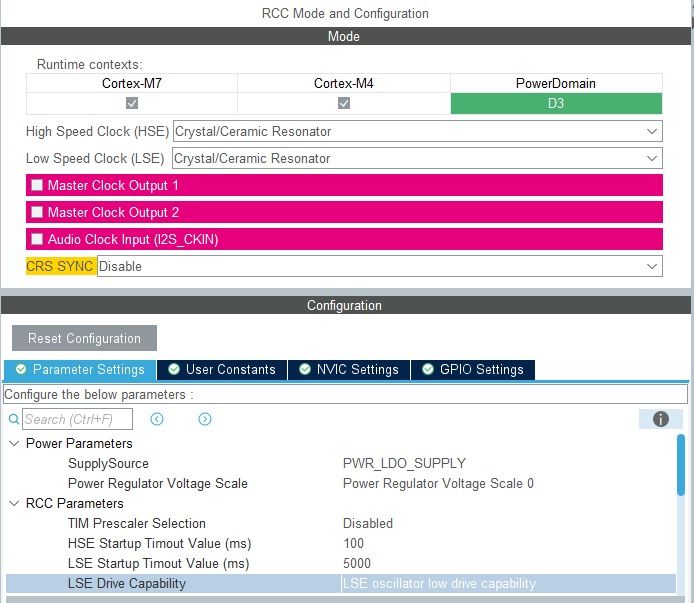Select Power Regulator Voltage Scale parameter

click(158, 483)
